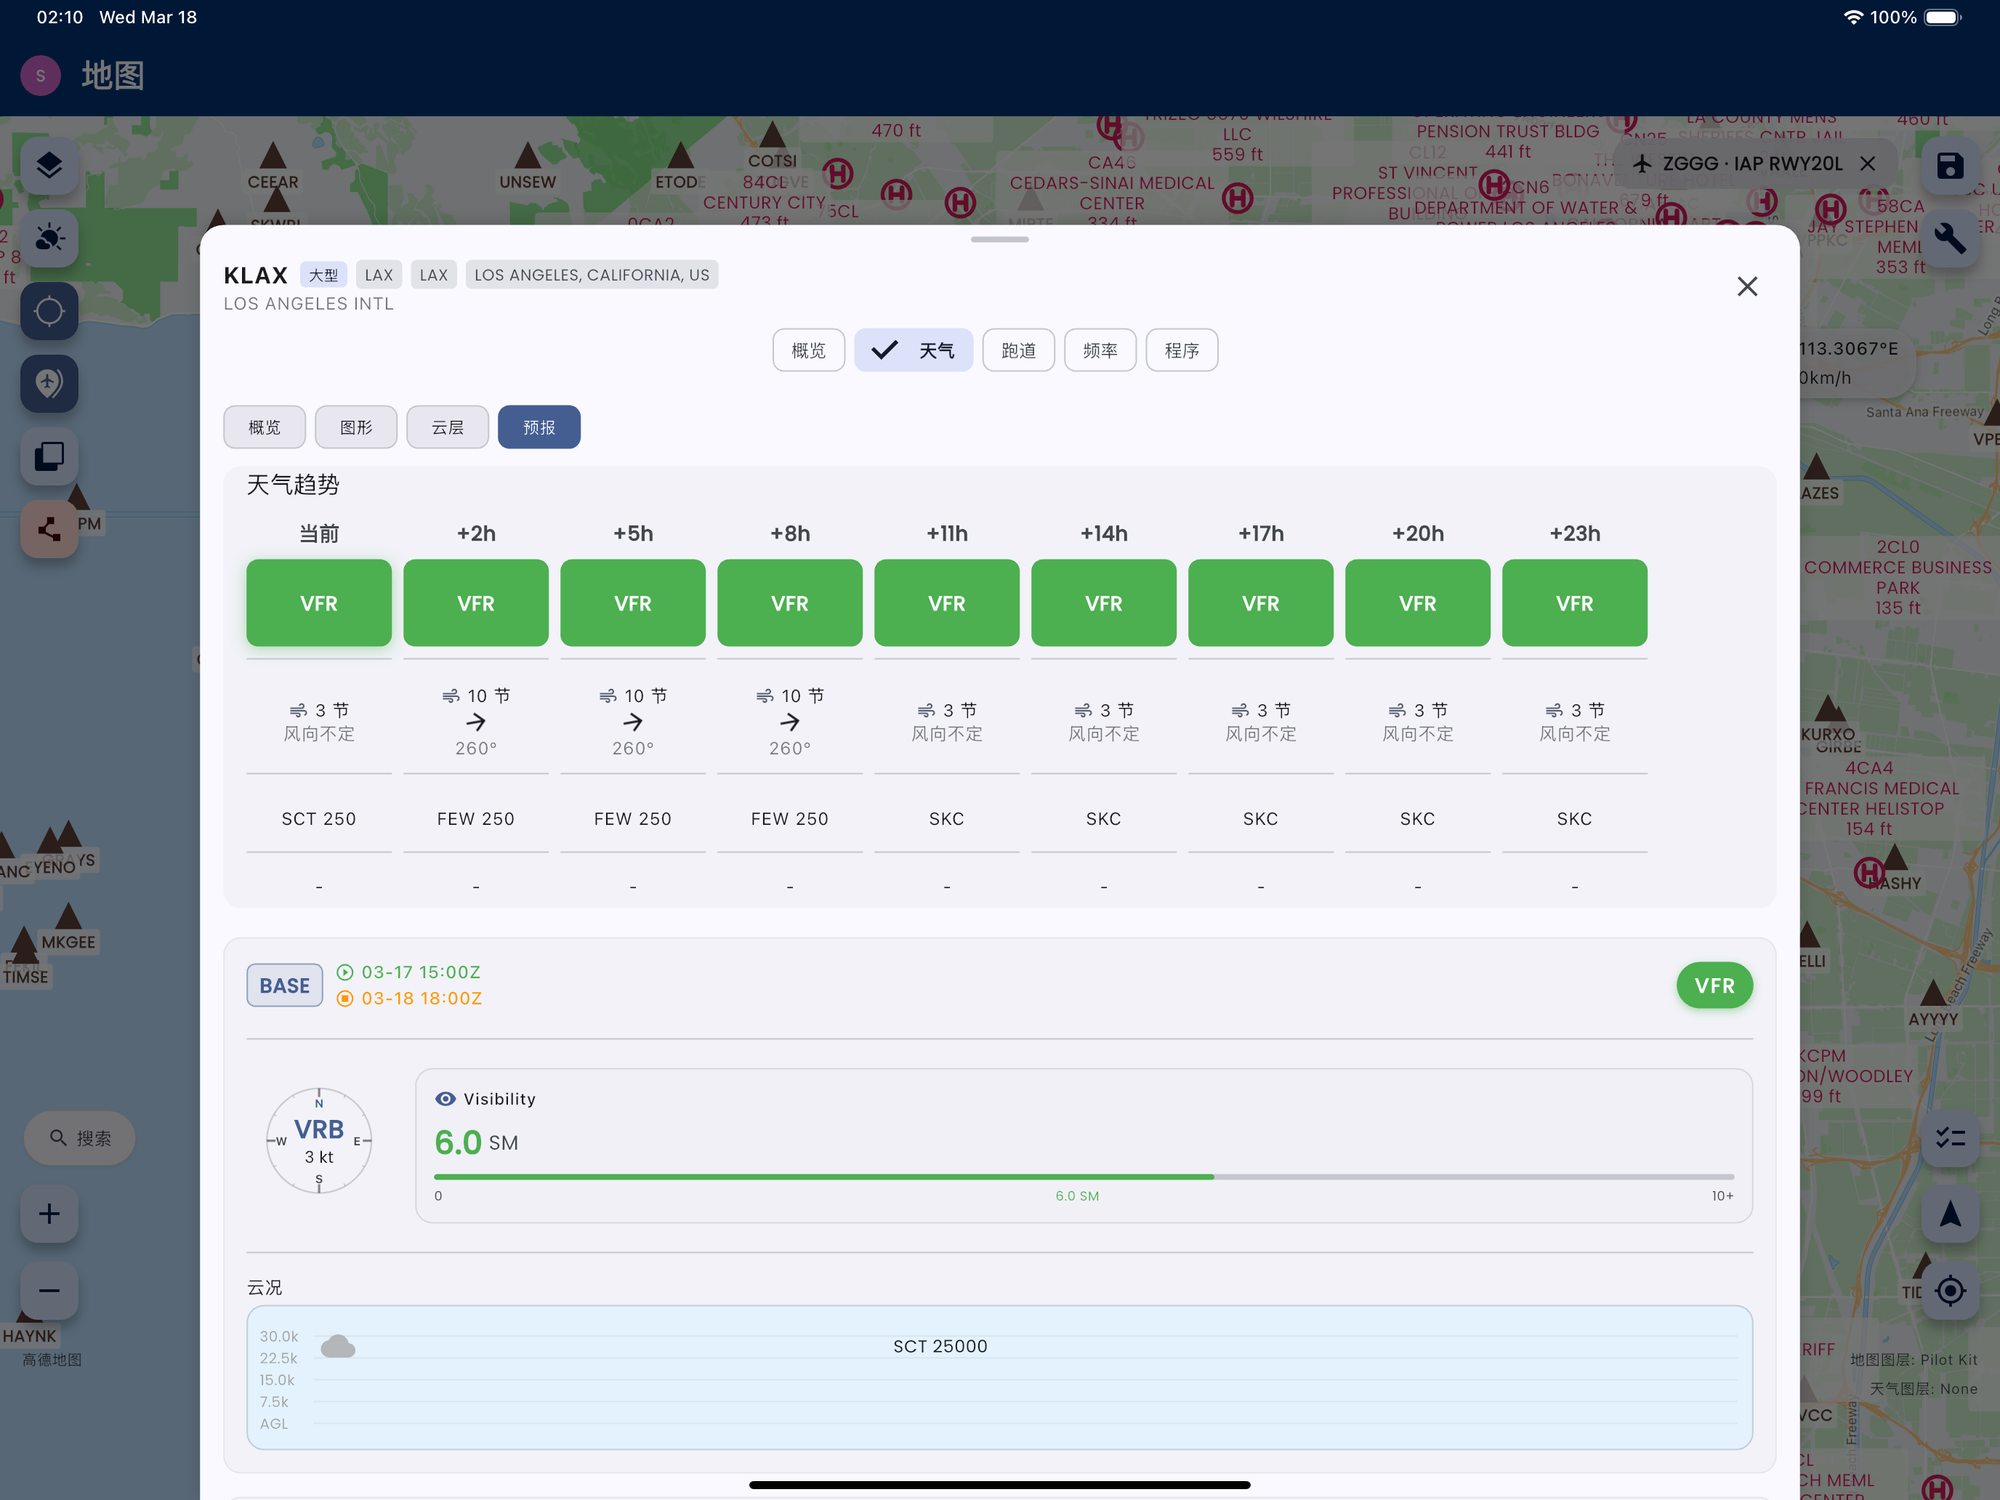Open the 跑道 runway tab
2000x1500 pixels.
coord(1018,350)
